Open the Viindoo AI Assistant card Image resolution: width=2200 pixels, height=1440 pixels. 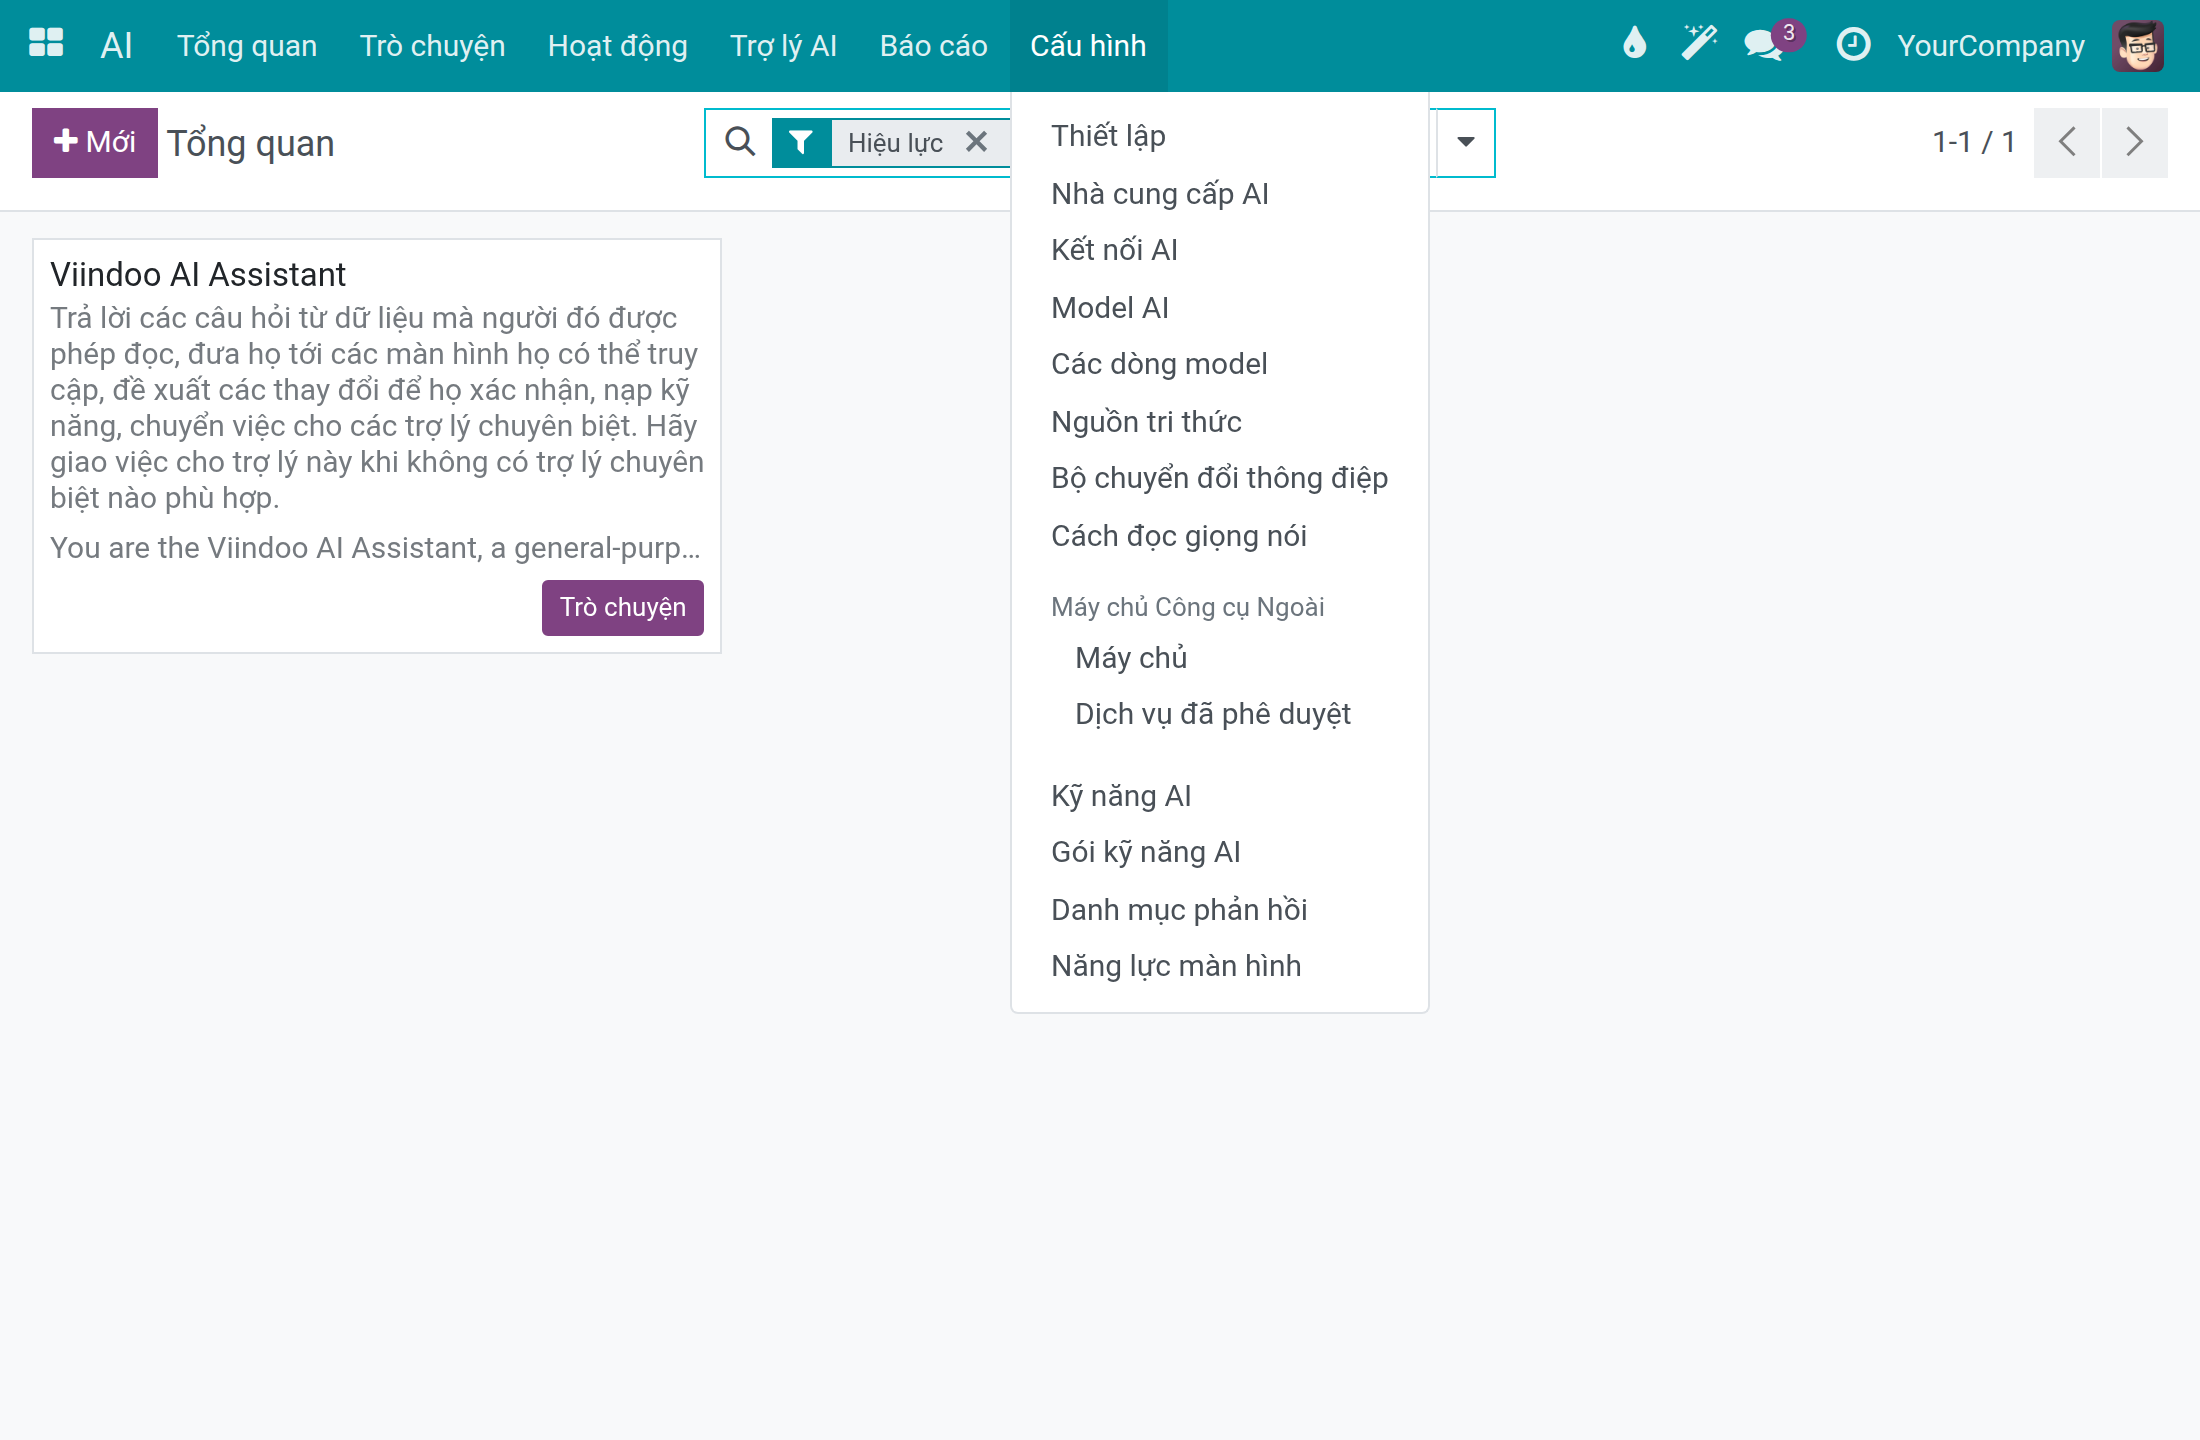(376, 446)
